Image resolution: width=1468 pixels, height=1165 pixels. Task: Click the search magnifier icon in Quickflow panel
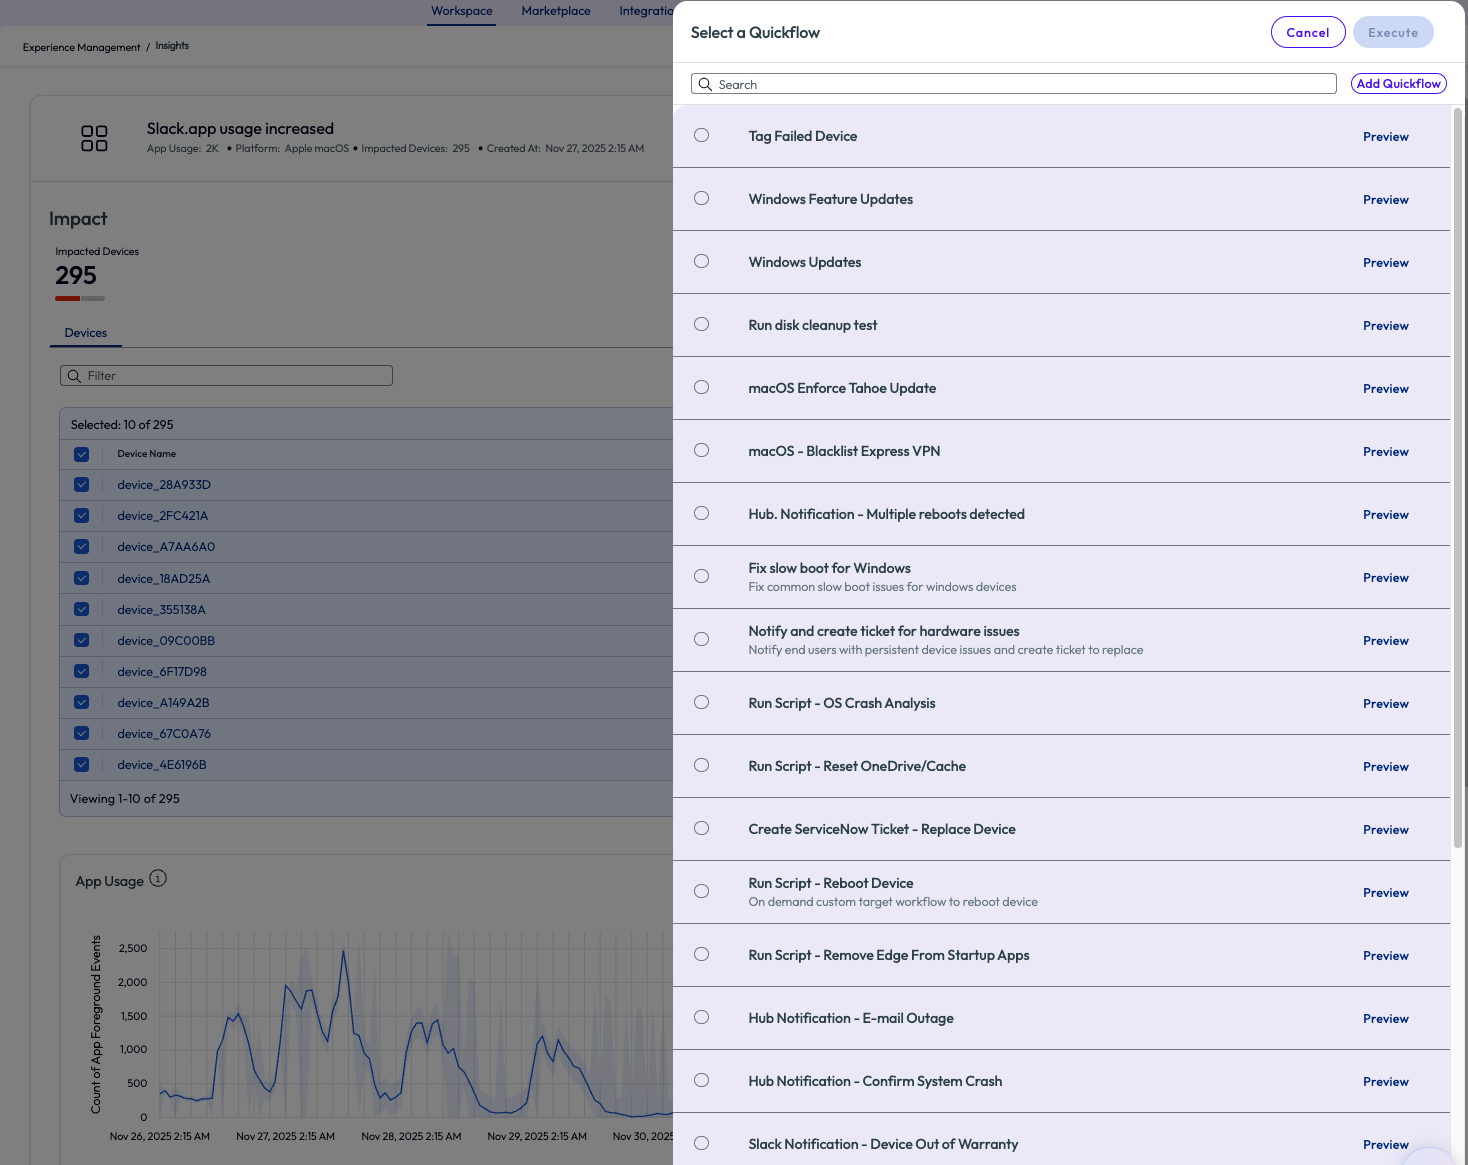pyautogui.click(x=705, y=84)
